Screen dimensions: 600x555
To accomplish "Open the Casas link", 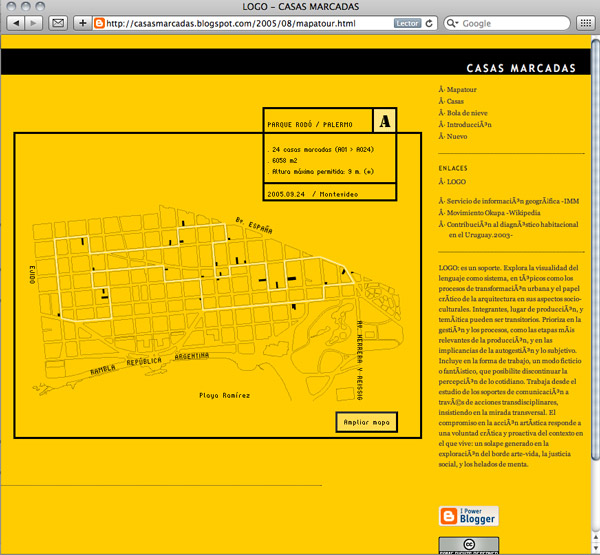I will (455, 101).
